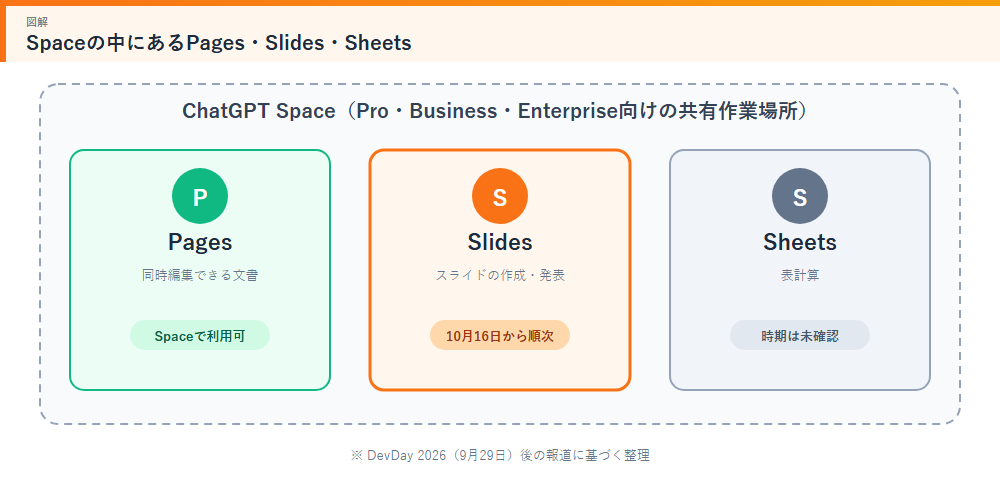Click the green P circle icon for Pages

(x=200, y=196)
